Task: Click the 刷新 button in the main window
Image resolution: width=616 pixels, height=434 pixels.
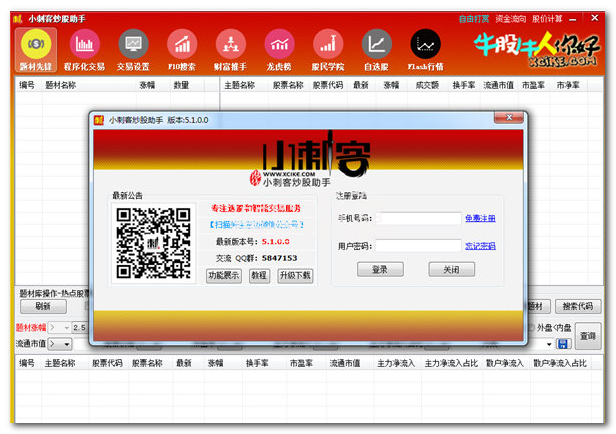Action: (43, 306)
